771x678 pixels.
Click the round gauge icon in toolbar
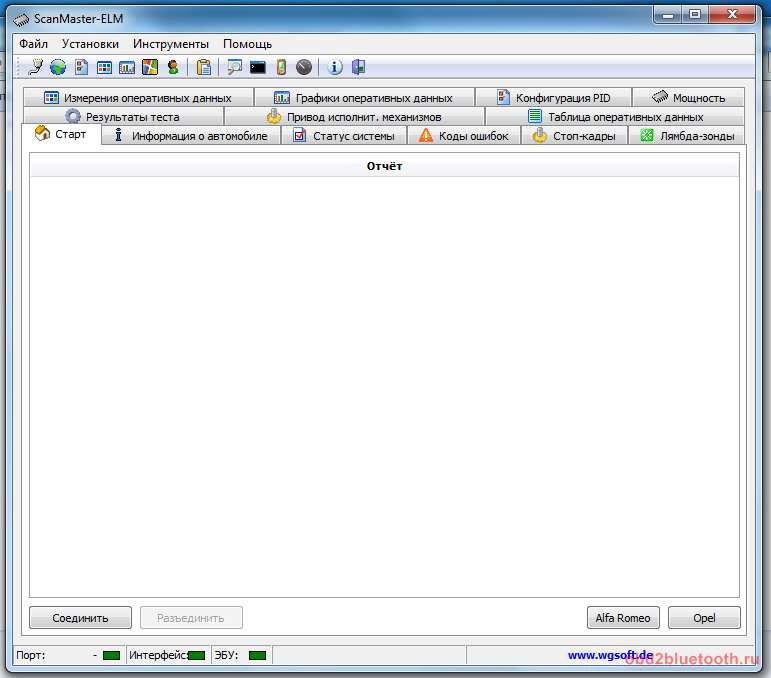(304, 68)
